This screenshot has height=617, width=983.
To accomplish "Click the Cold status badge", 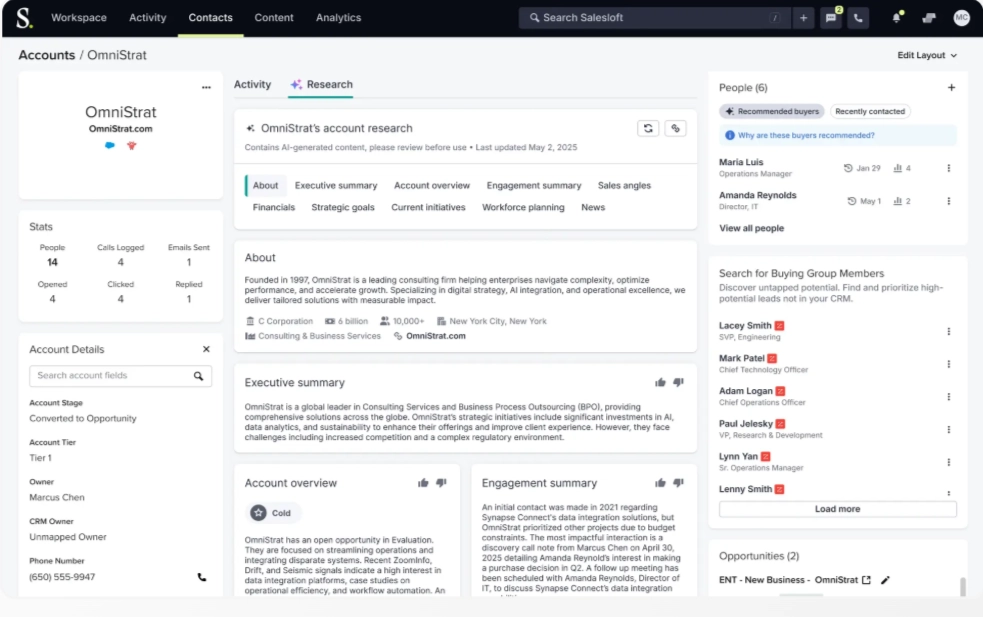I will (272, 513).
